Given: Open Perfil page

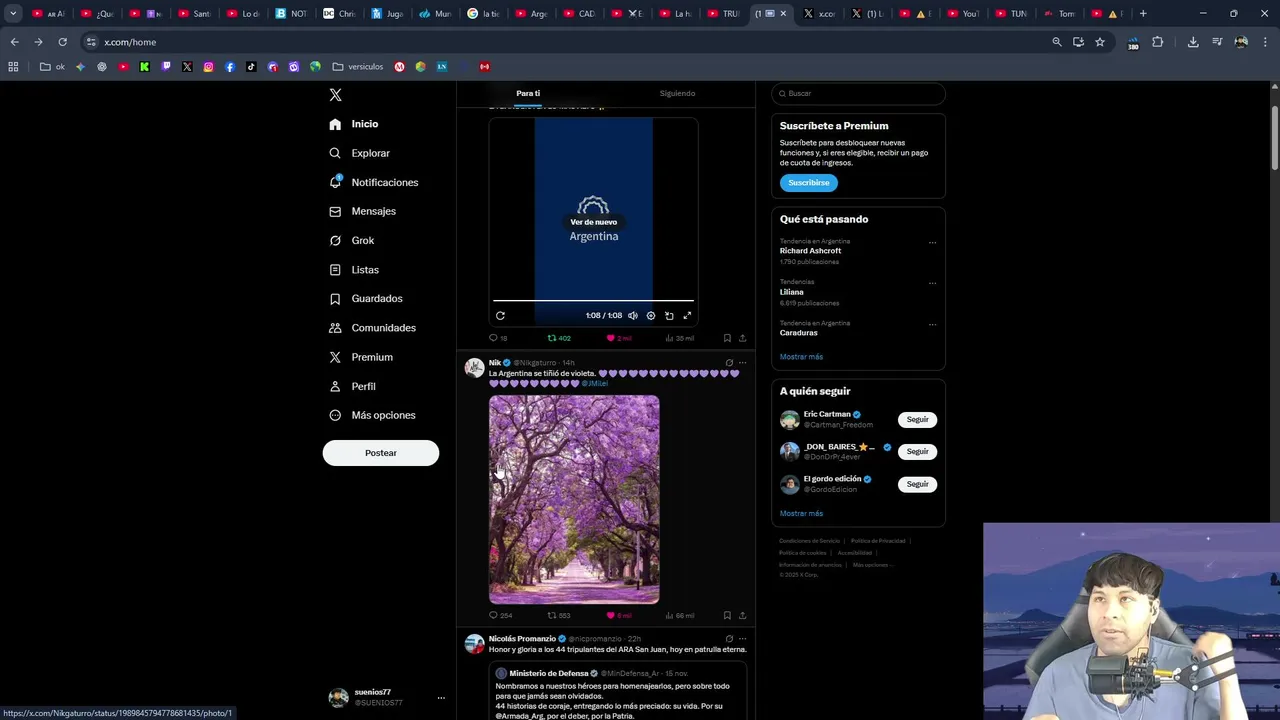Looking at the screenshot, I should pyautogui.click(x=353, y=386).
